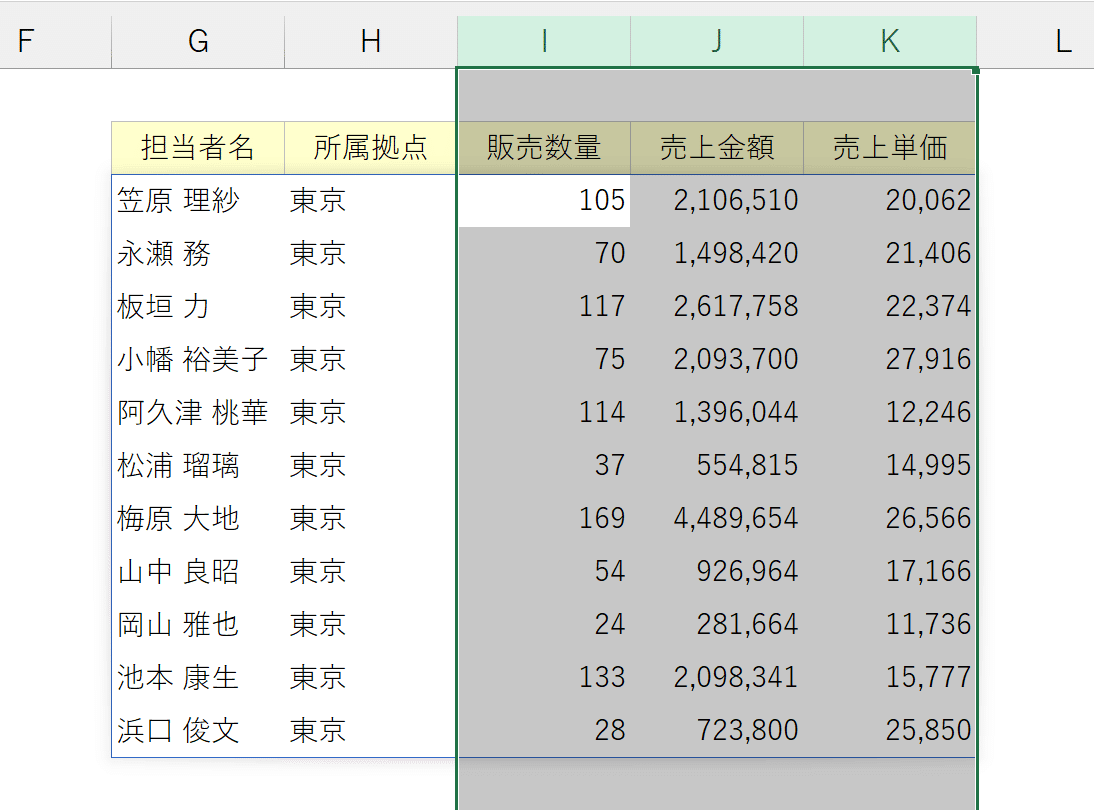1094x810 pixels.
Task: Select sales quantity cell 28
Action: (x=544, y=730)
